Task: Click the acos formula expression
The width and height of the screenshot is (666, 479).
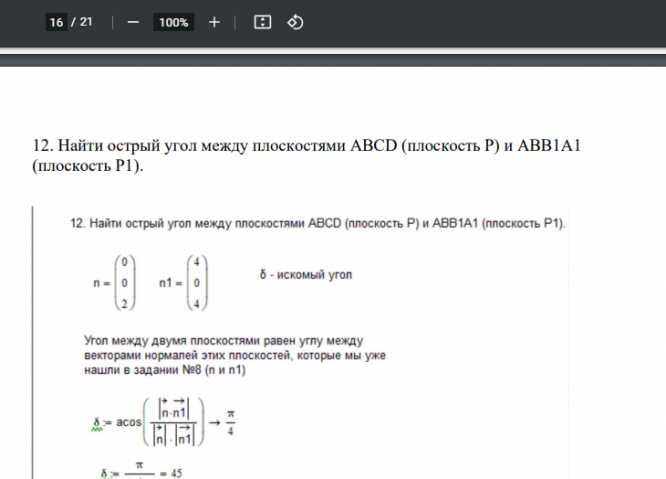Action: (149, 422)
